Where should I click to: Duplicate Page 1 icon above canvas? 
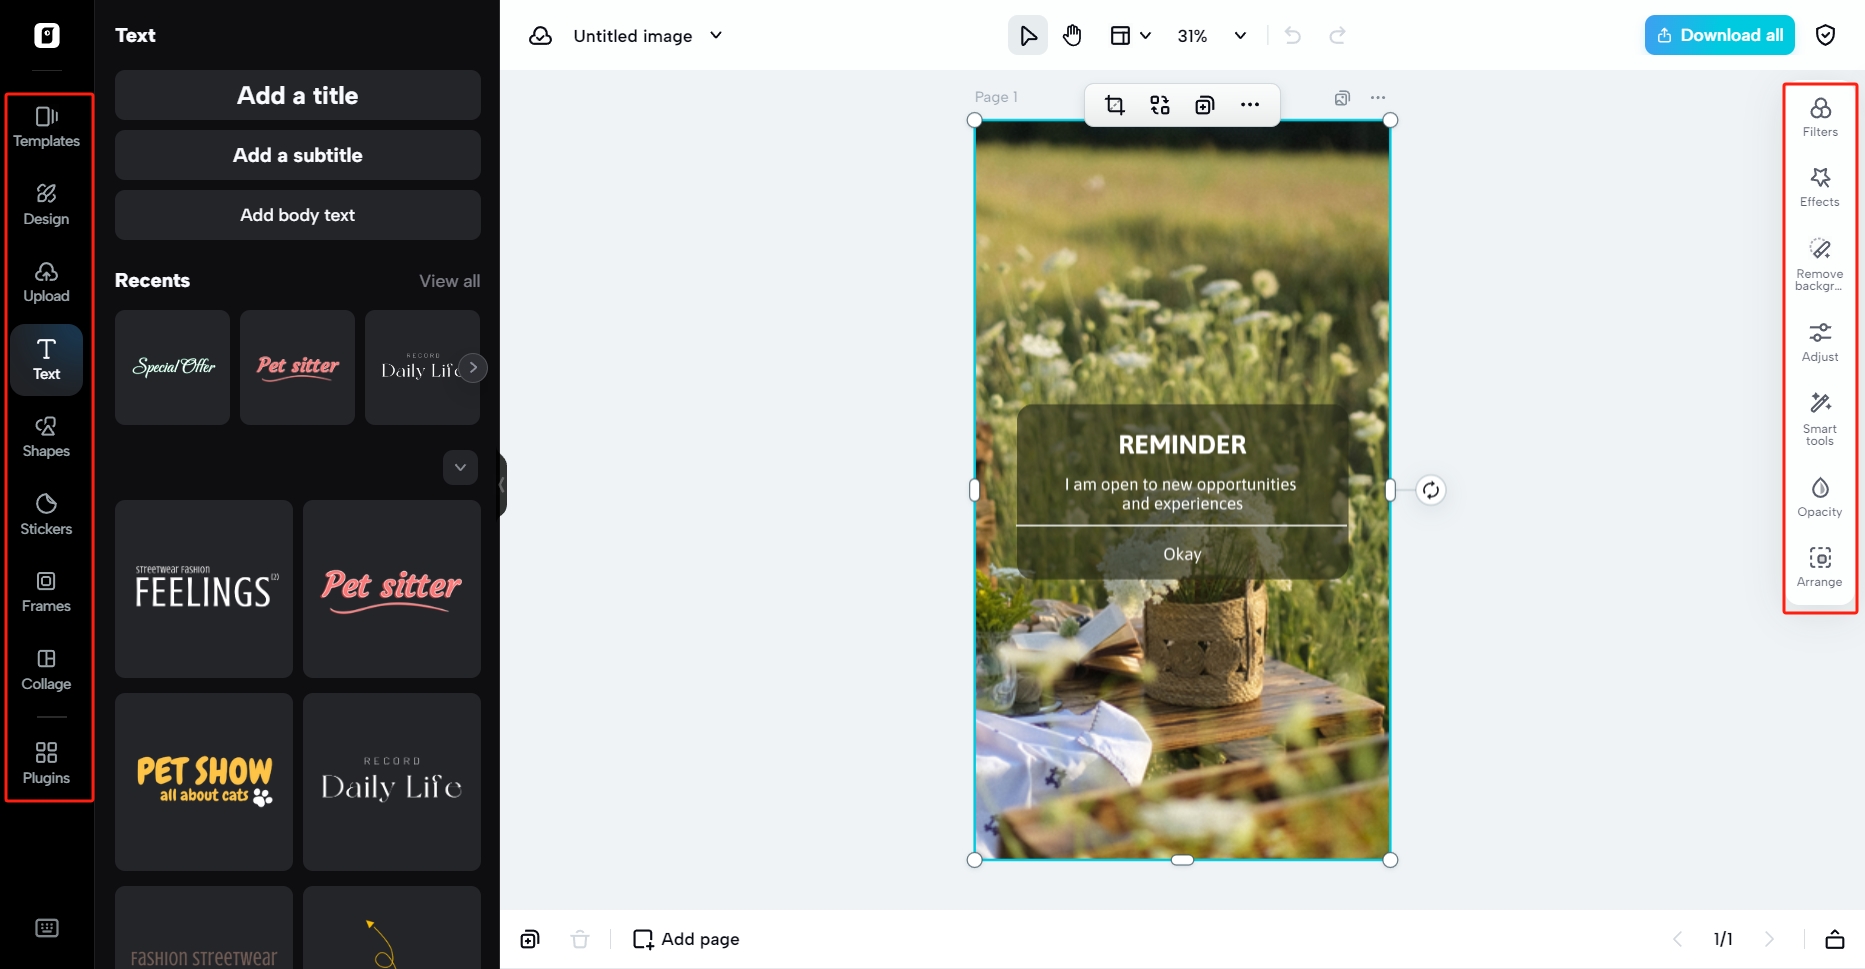pos(1342,98)
